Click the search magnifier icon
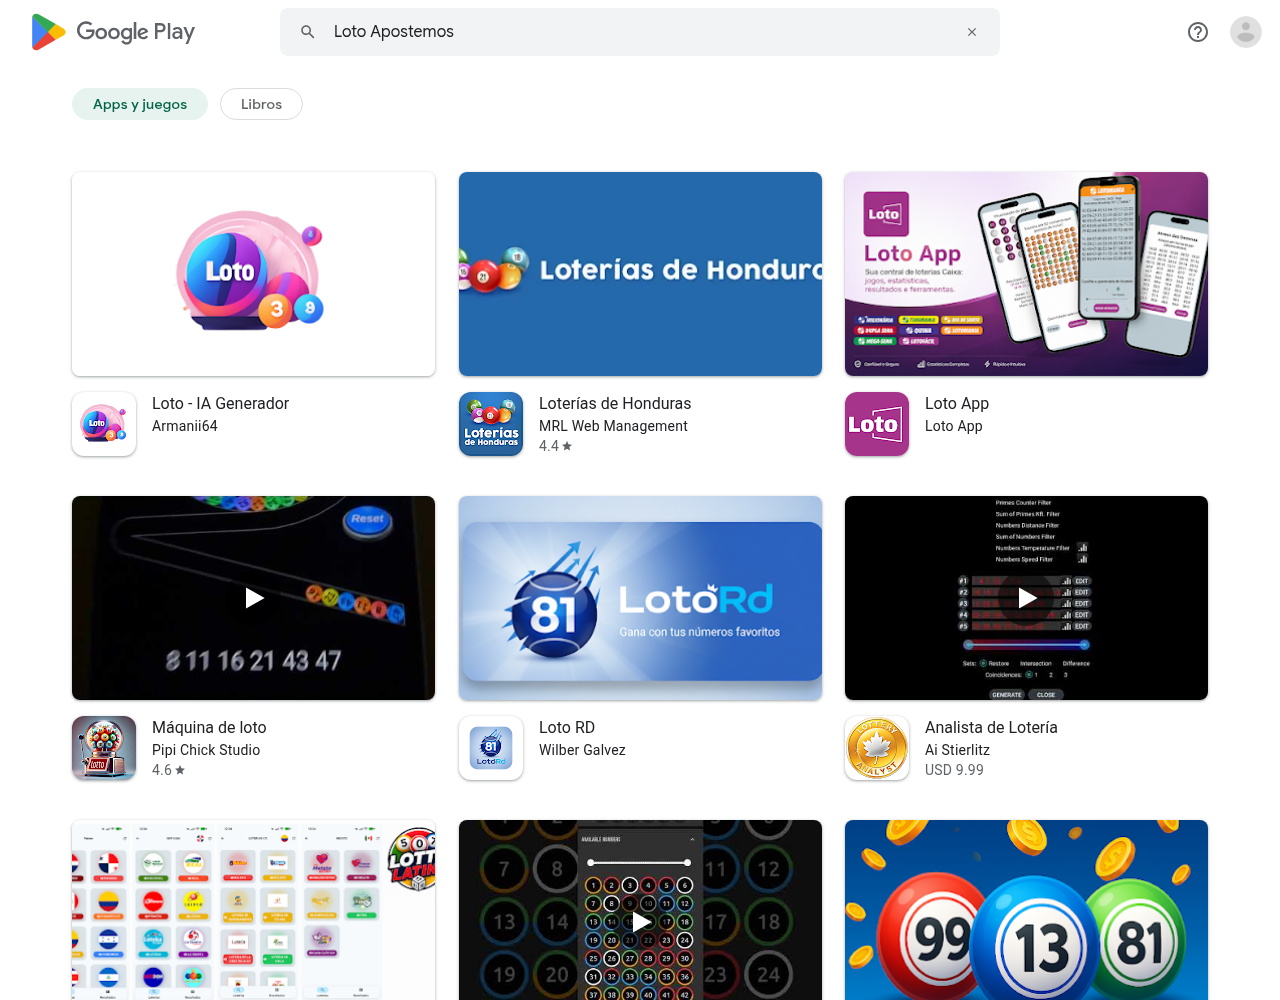Screen dimensions: 1280x1000 click(x=308, y=32)
